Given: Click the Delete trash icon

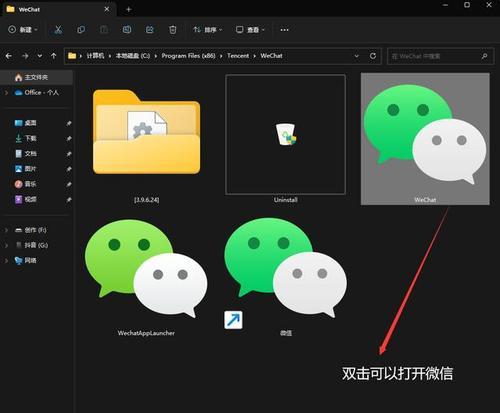Looking at the screenshot, I should (173, 30).
